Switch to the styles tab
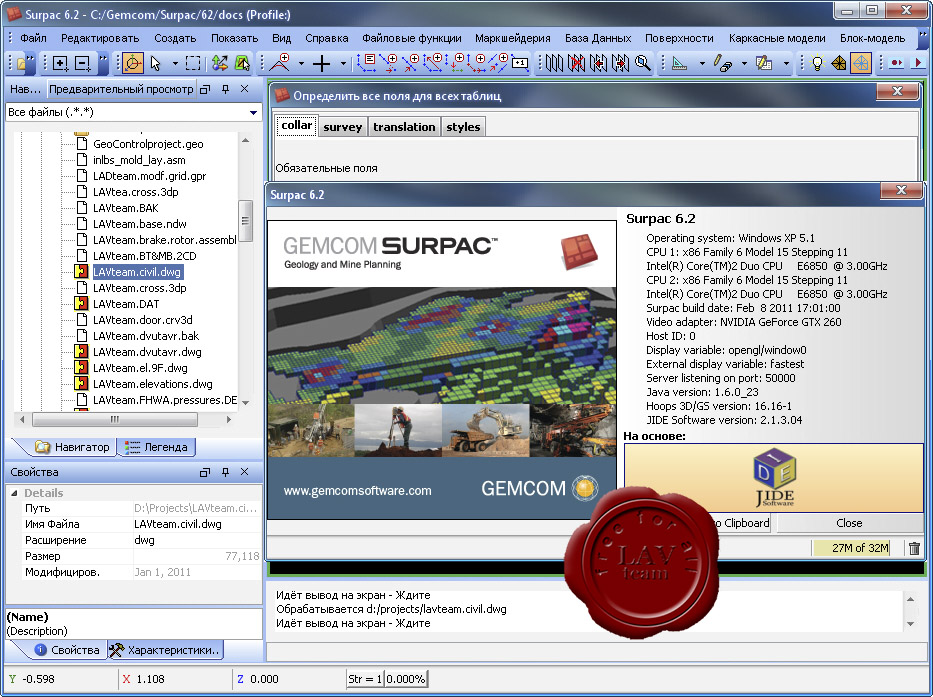The width and height of the screenshot is (933, 697). tap(463, 127)
